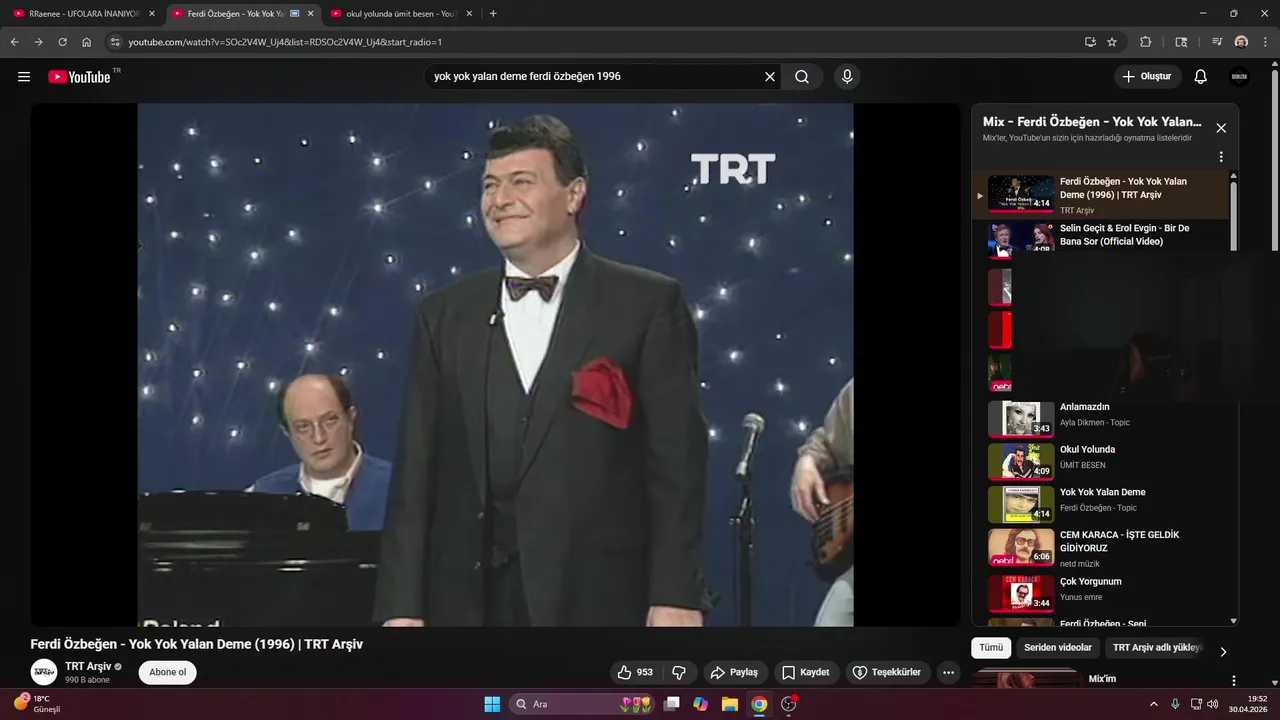
Task: Reload the current page
Action: 63,42
